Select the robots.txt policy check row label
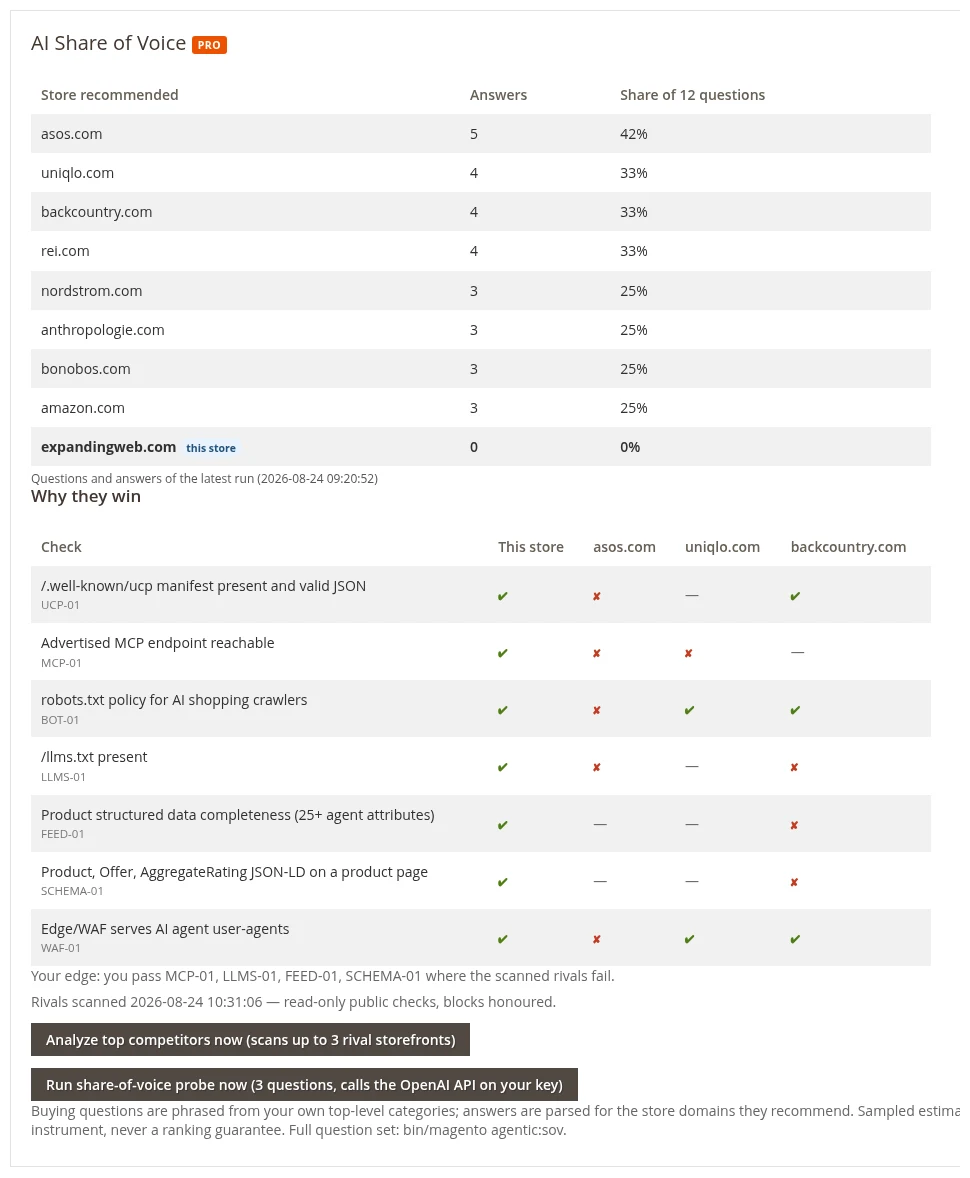970x1178 pixels. (x=174, y=700)
